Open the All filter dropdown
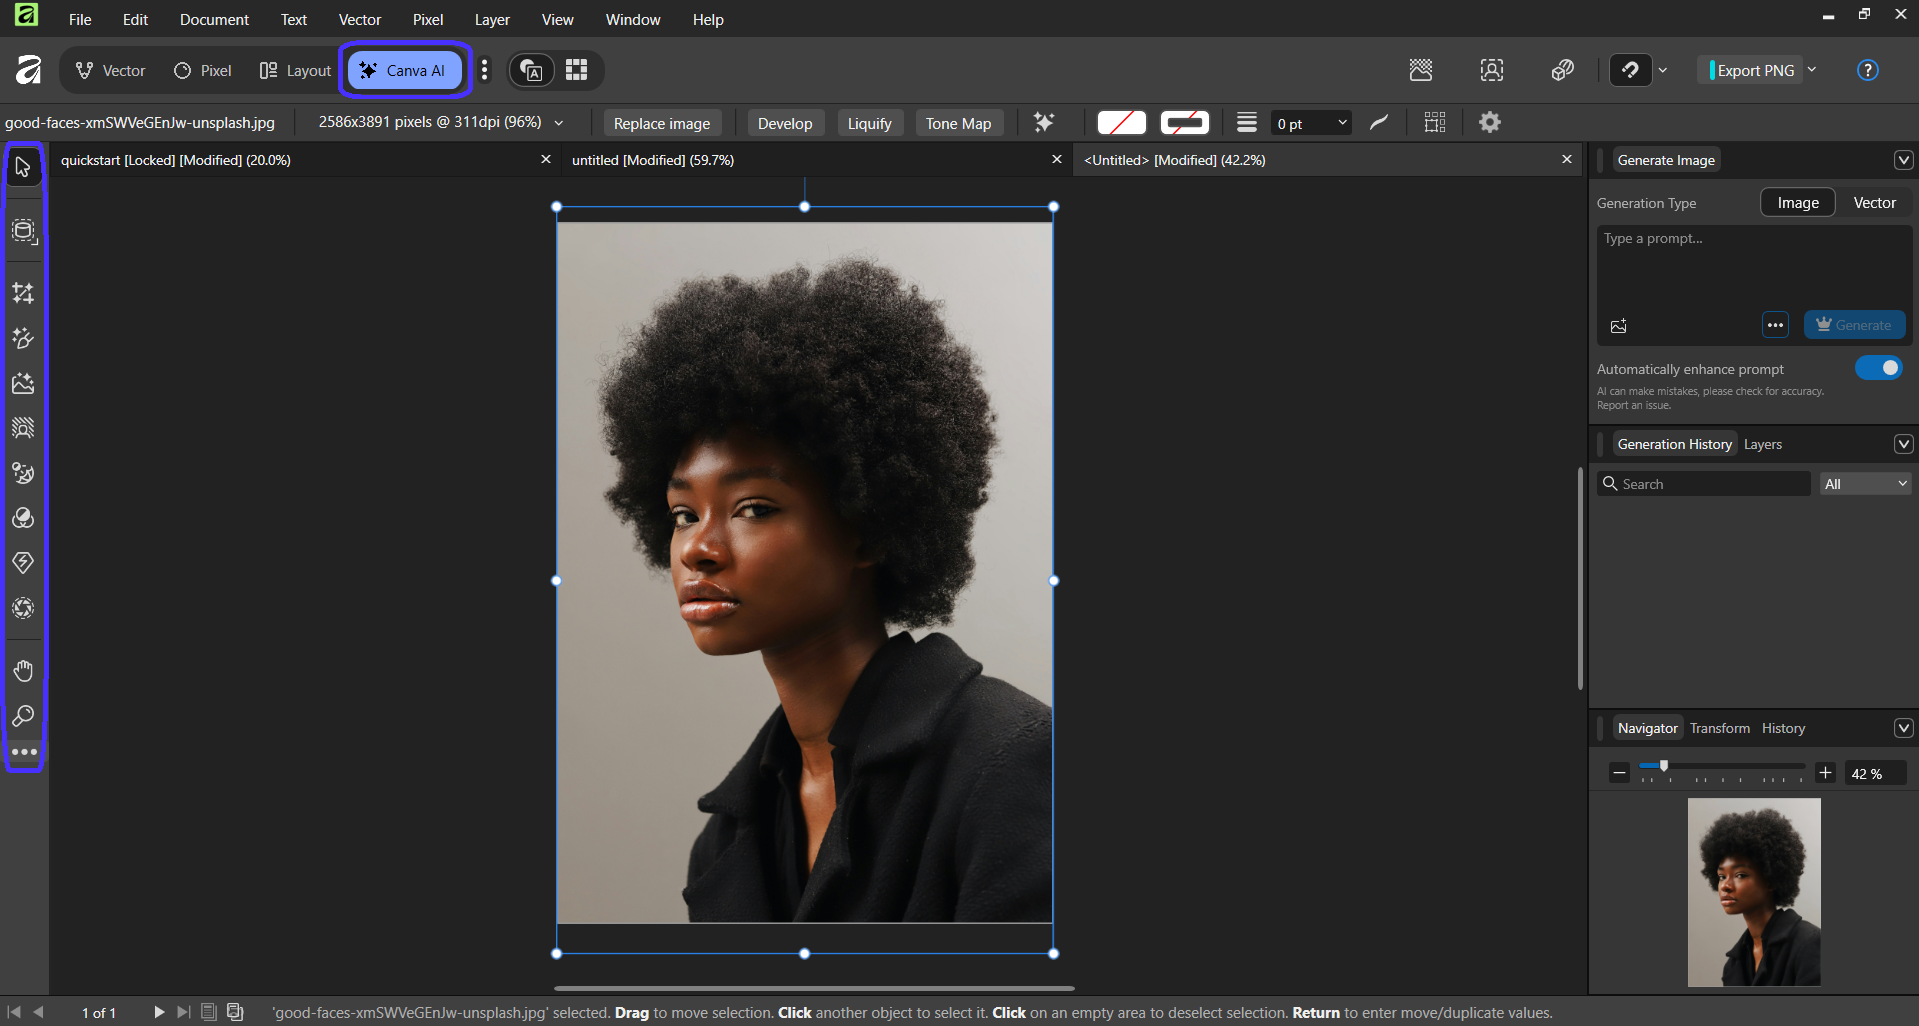Screen dimensions: 1919x1026 tap(1865, 484)
